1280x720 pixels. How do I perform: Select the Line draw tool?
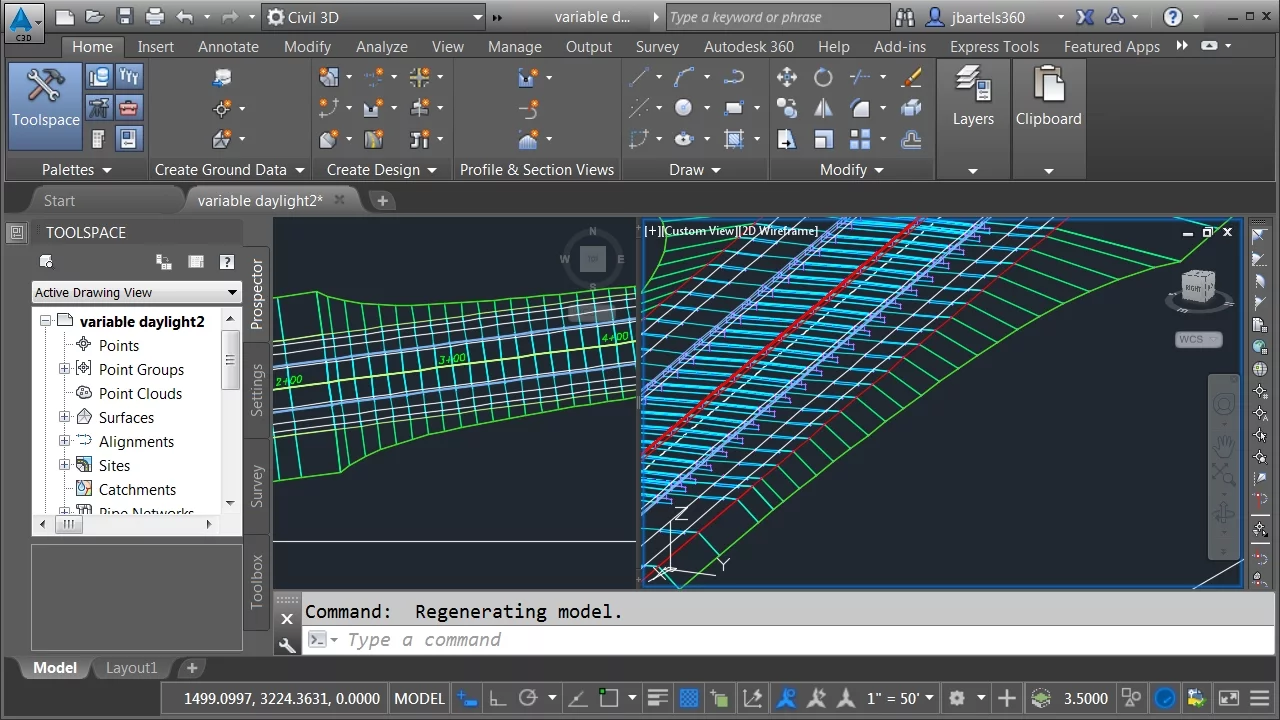click(639, 77)
